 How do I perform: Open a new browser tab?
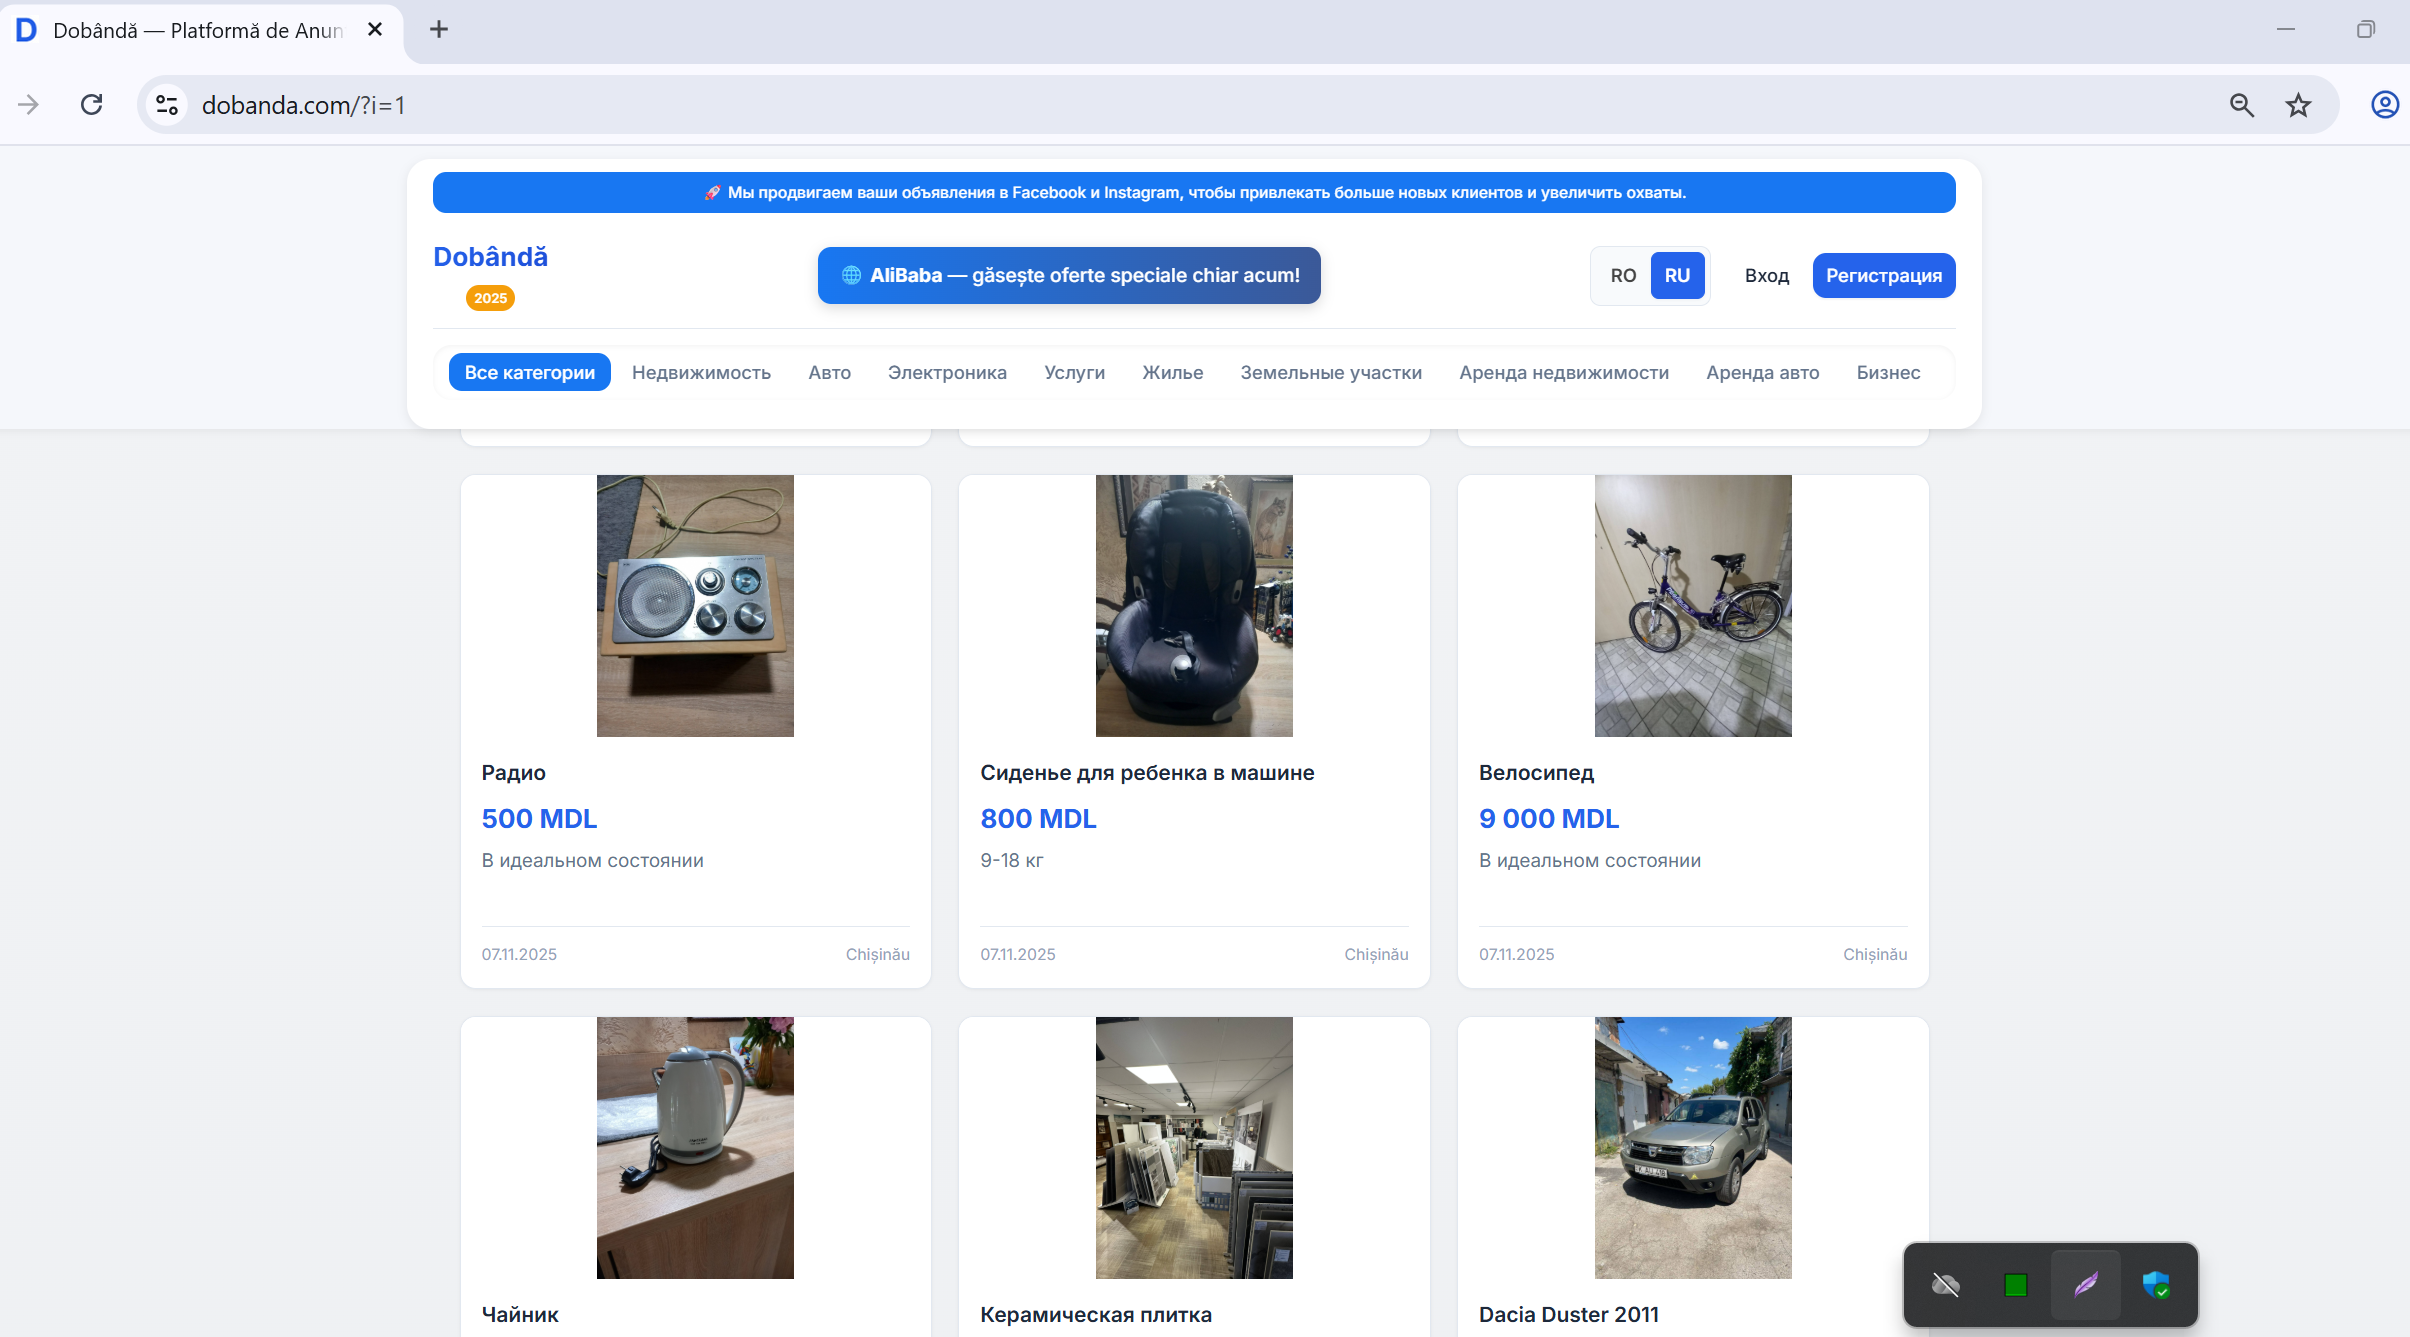pos(438,30)
